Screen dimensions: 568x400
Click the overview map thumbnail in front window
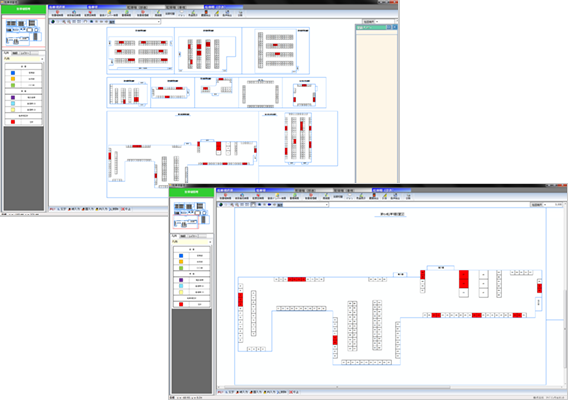pos(192,215)
